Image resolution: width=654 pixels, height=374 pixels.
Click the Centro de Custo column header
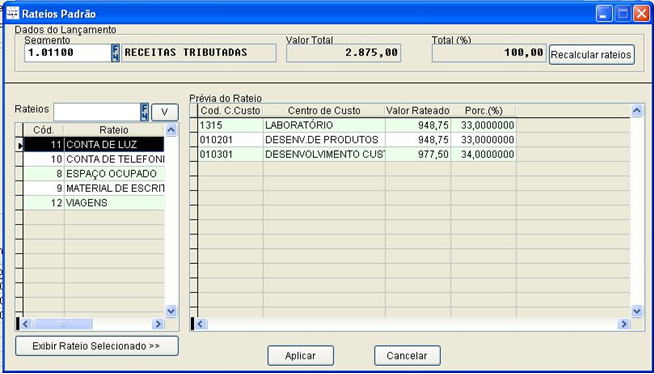(x=324, y=110)
